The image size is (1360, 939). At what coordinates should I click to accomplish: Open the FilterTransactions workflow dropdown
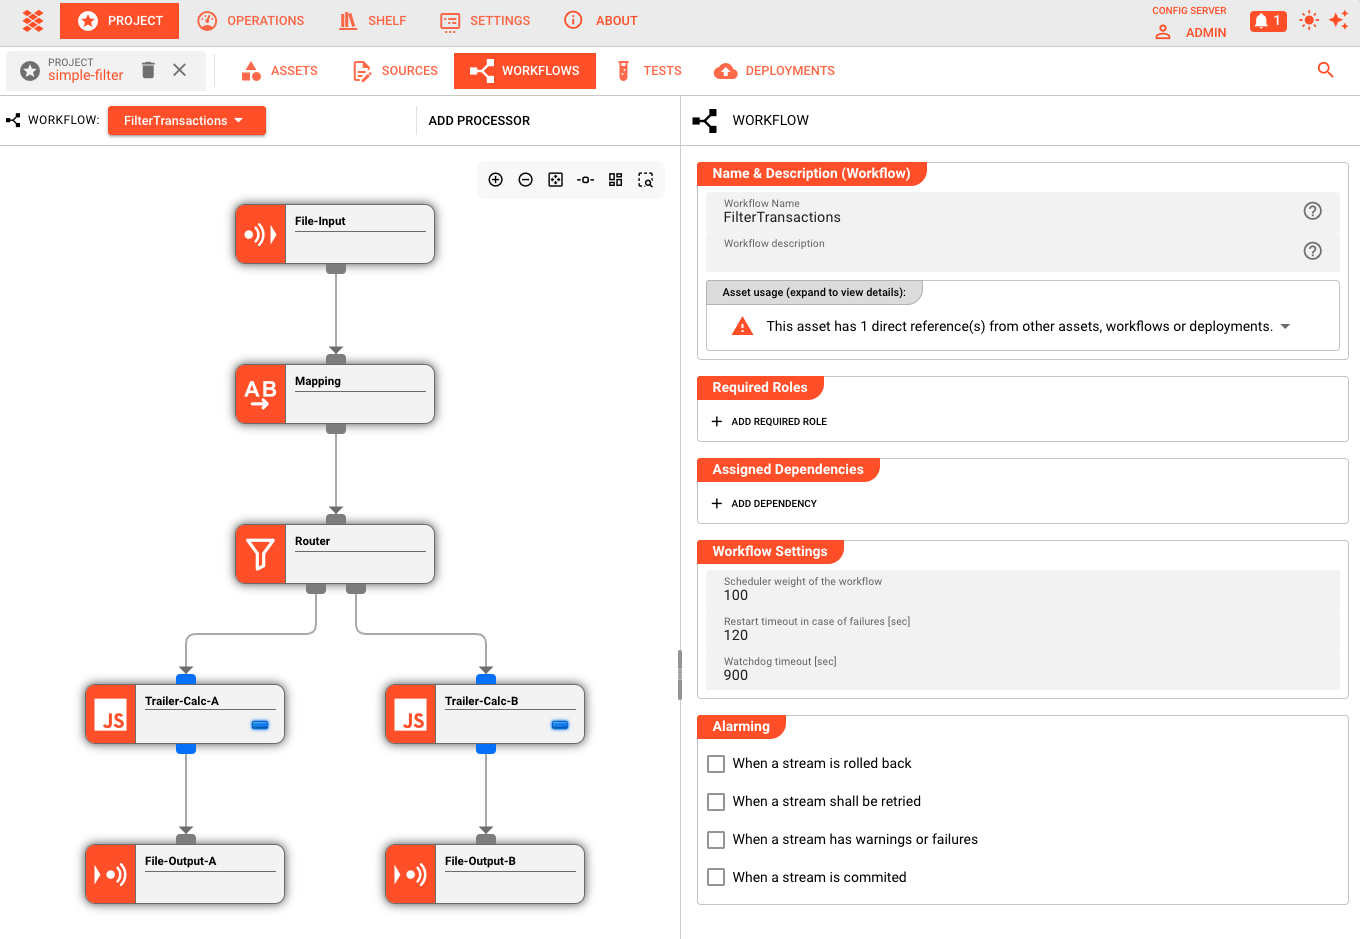coord(187,120)
